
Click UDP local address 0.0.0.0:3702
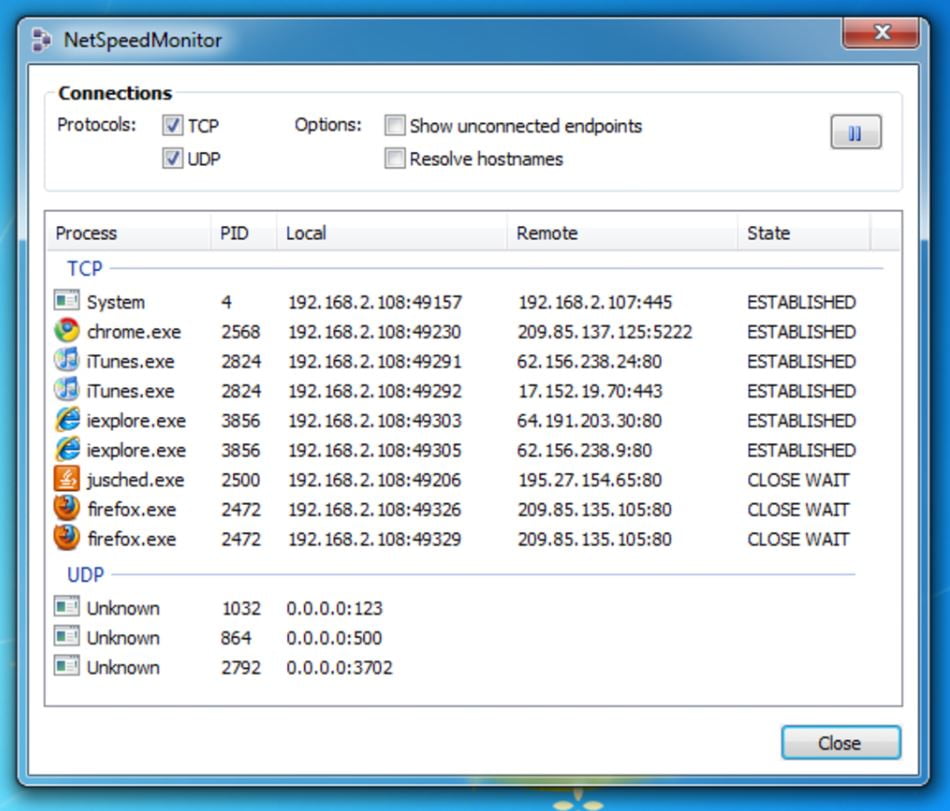pyautogui.click(x=339, y=667)
